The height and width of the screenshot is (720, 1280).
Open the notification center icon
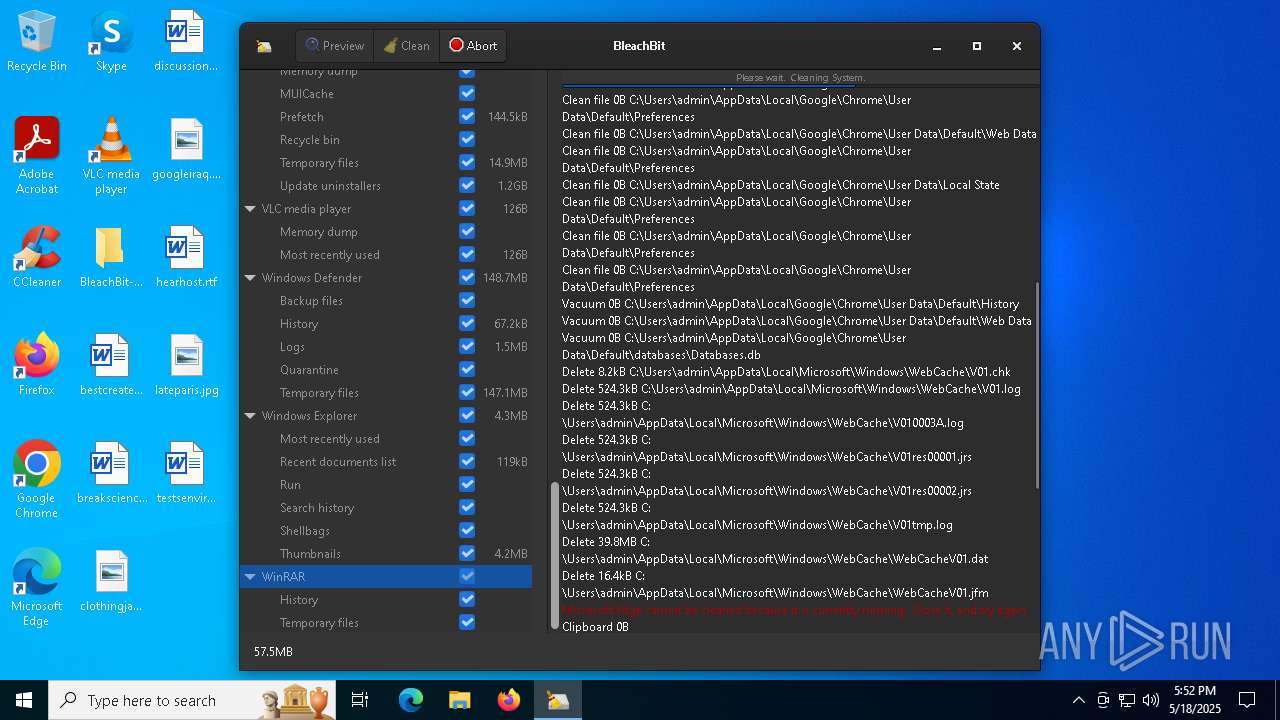tap(1247, 700)
